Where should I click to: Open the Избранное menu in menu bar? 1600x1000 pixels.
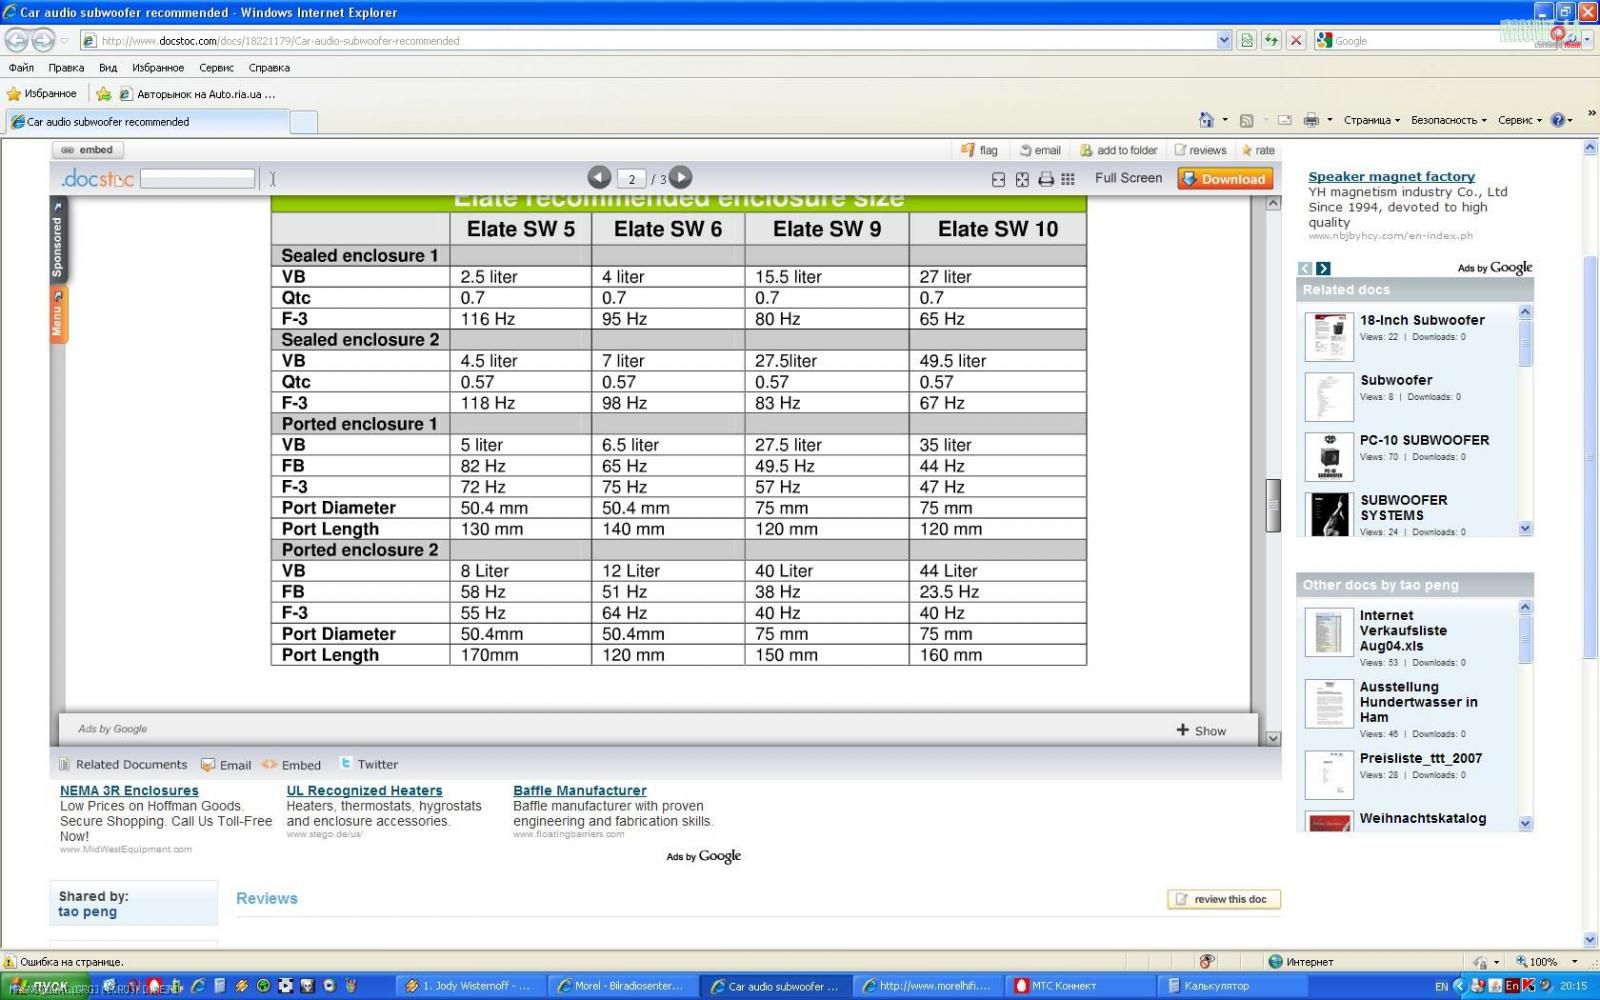click(x=158, y=68)
